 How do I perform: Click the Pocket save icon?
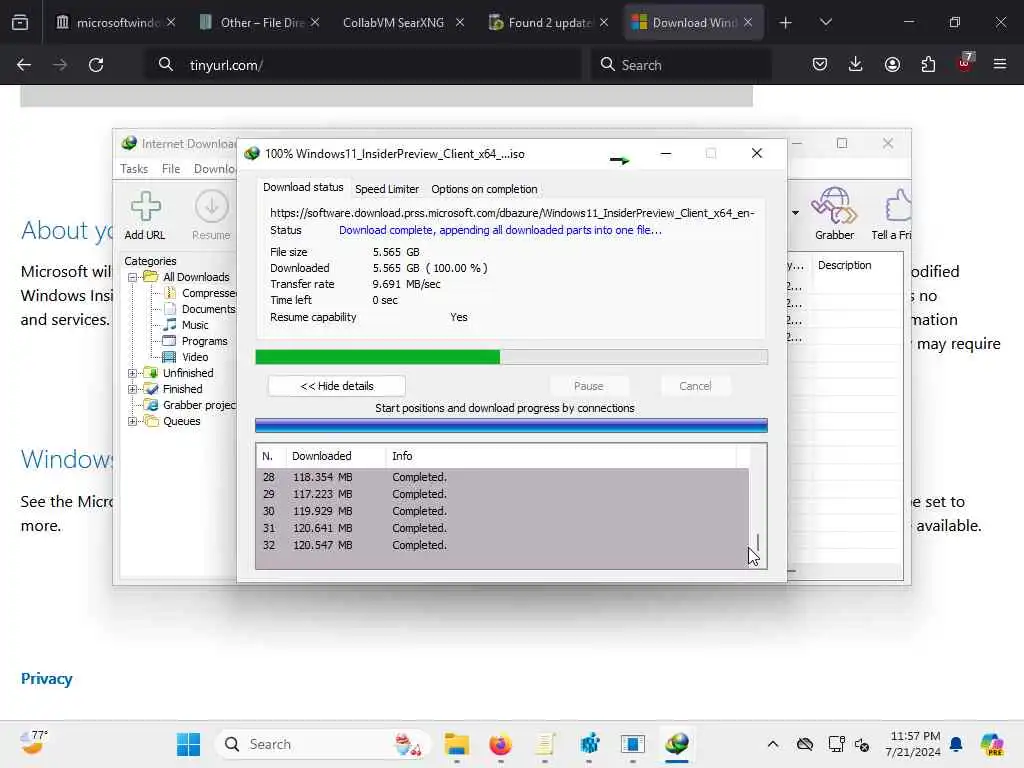point(820,64)
